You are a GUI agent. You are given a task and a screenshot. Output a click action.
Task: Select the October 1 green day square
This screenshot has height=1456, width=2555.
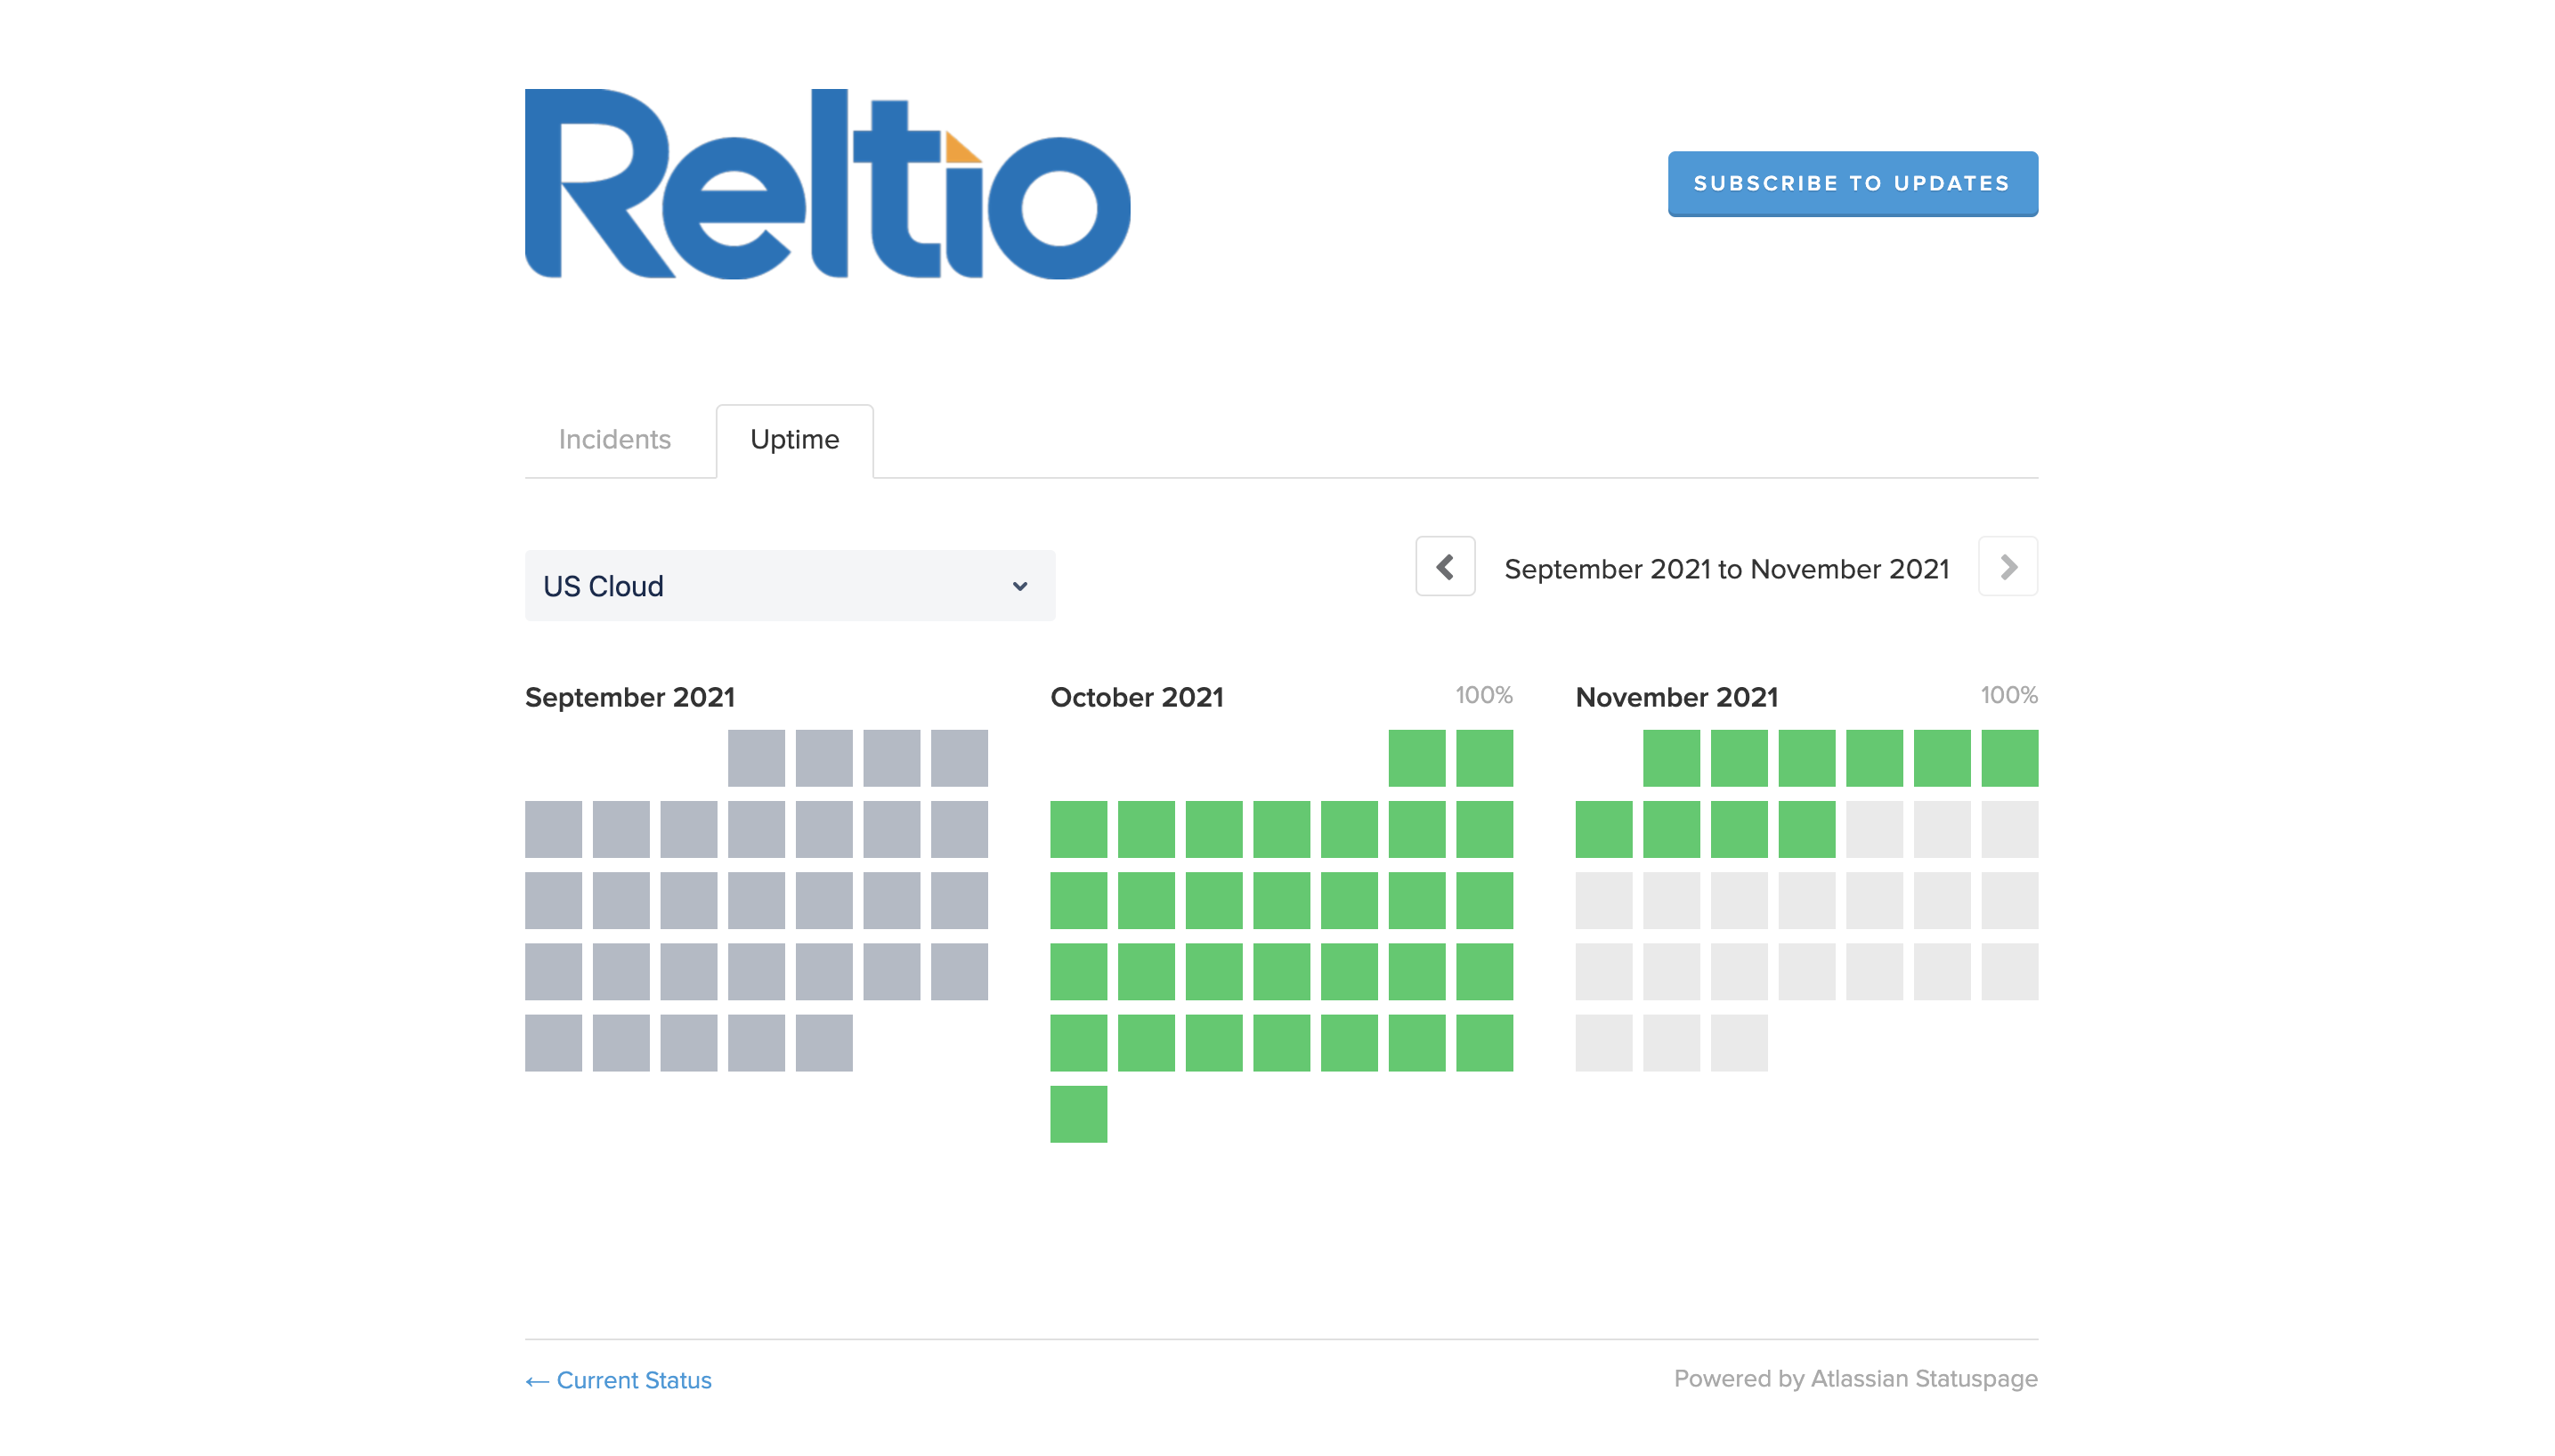1417,758
